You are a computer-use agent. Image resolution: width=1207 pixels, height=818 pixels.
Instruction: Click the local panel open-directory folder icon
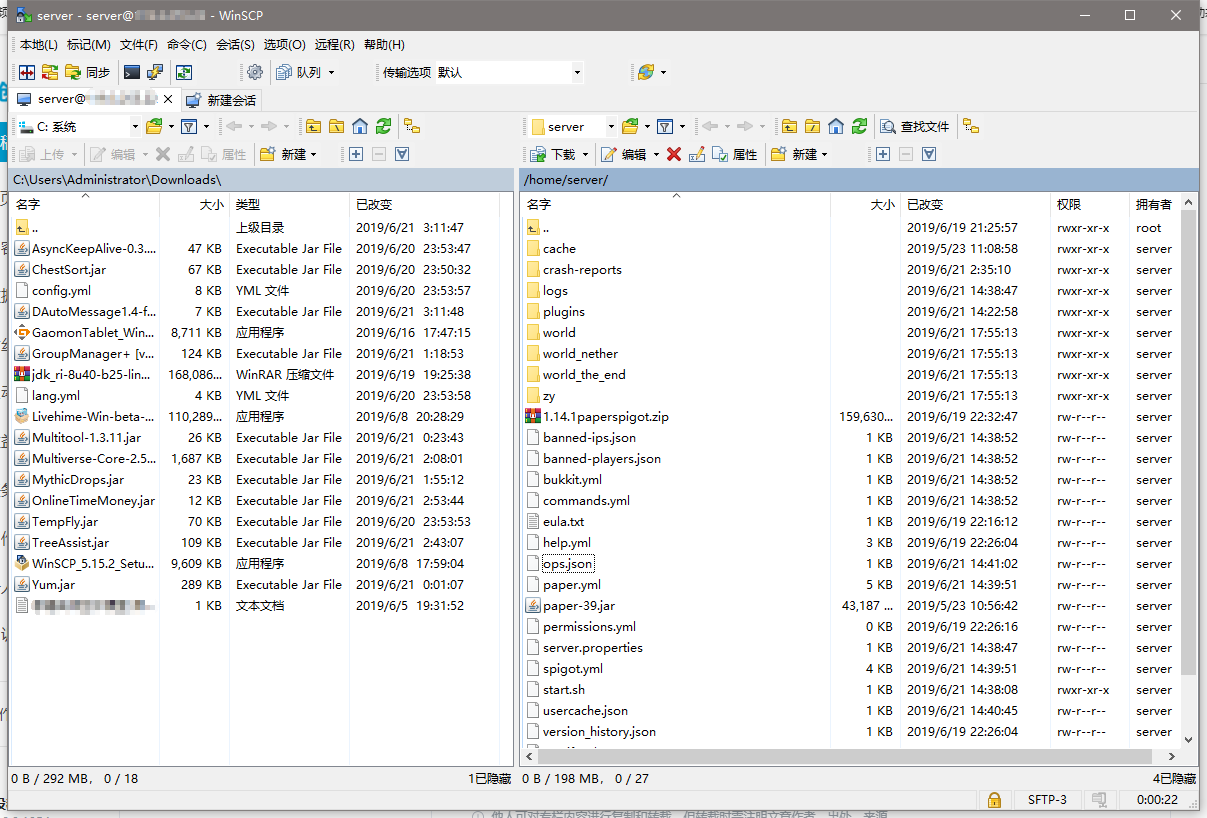click(x=154, y=126)
